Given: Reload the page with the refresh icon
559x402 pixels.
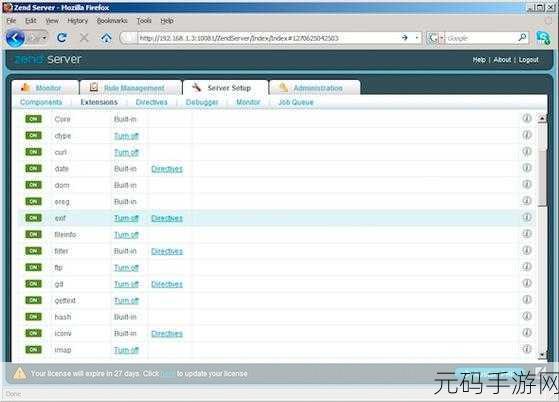Looking at the screenshot, I should 62,37.
